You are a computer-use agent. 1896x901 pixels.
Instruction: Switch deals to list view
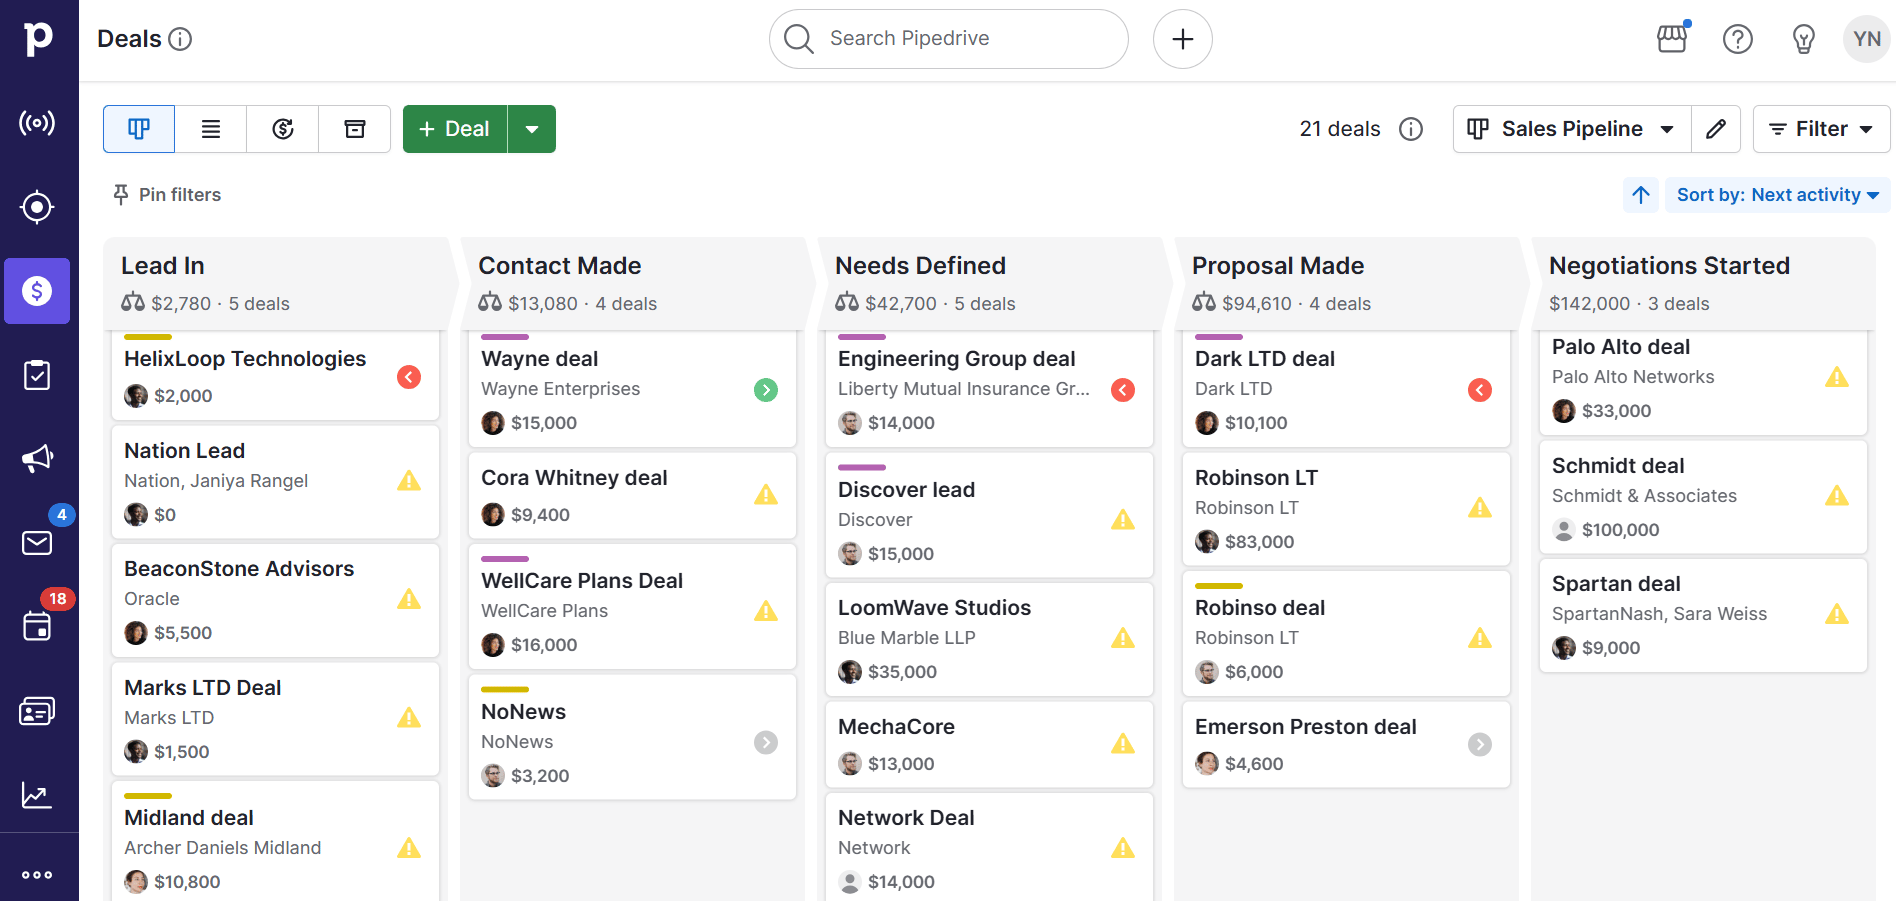coord(210,128)
